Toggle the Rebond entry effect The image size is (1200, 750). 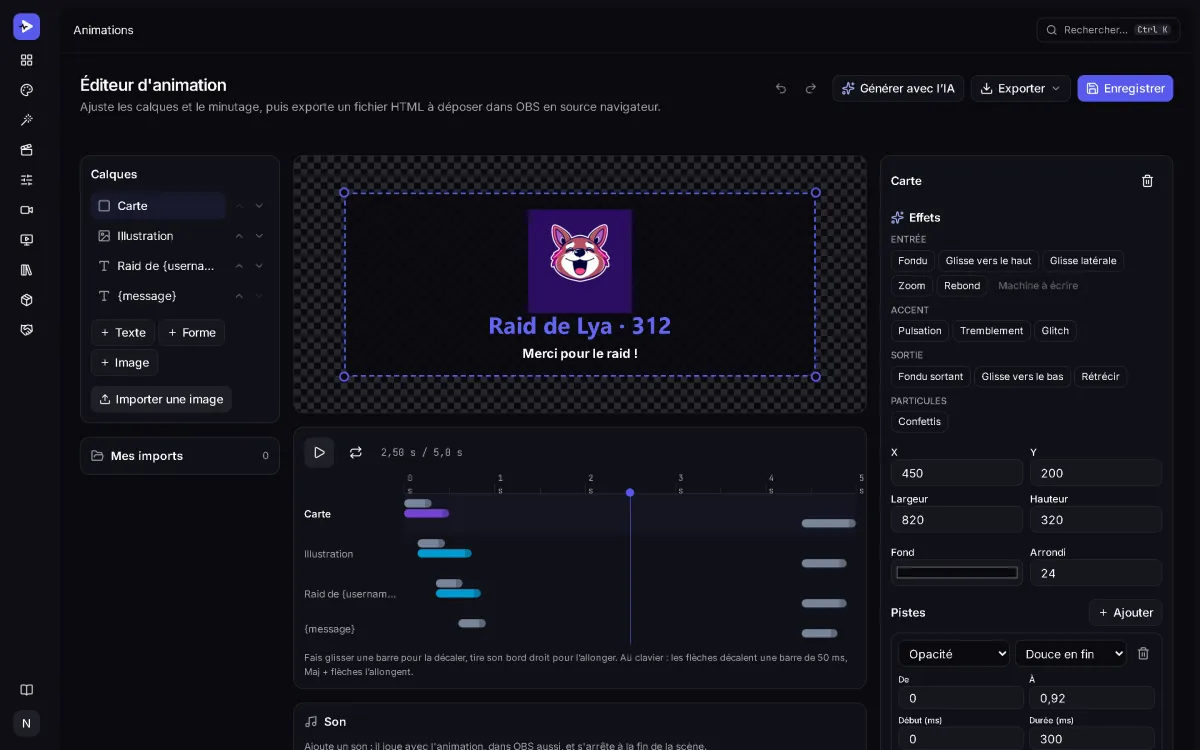[x=962, y=286]
